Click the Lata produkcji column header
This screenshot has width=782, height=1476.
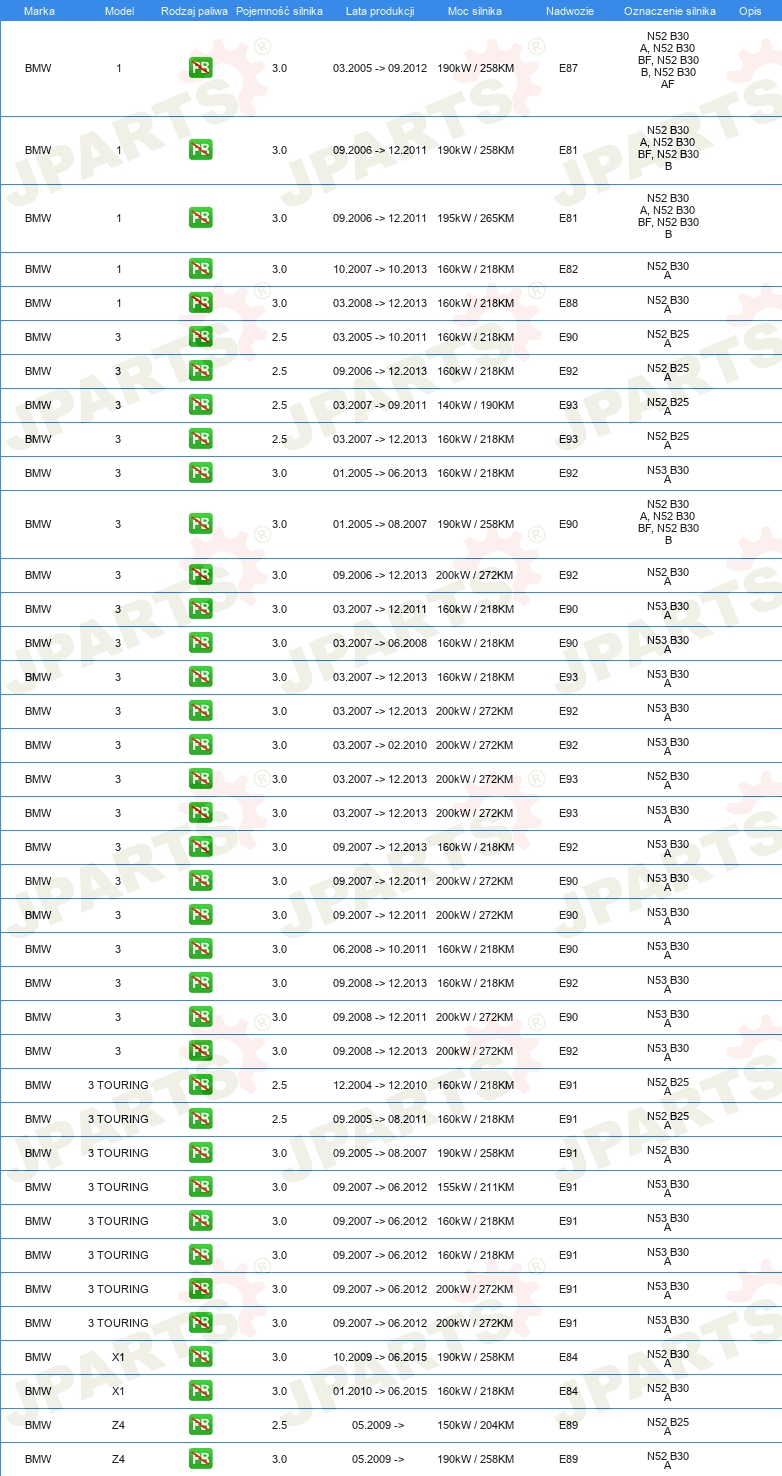click(380, 10)
